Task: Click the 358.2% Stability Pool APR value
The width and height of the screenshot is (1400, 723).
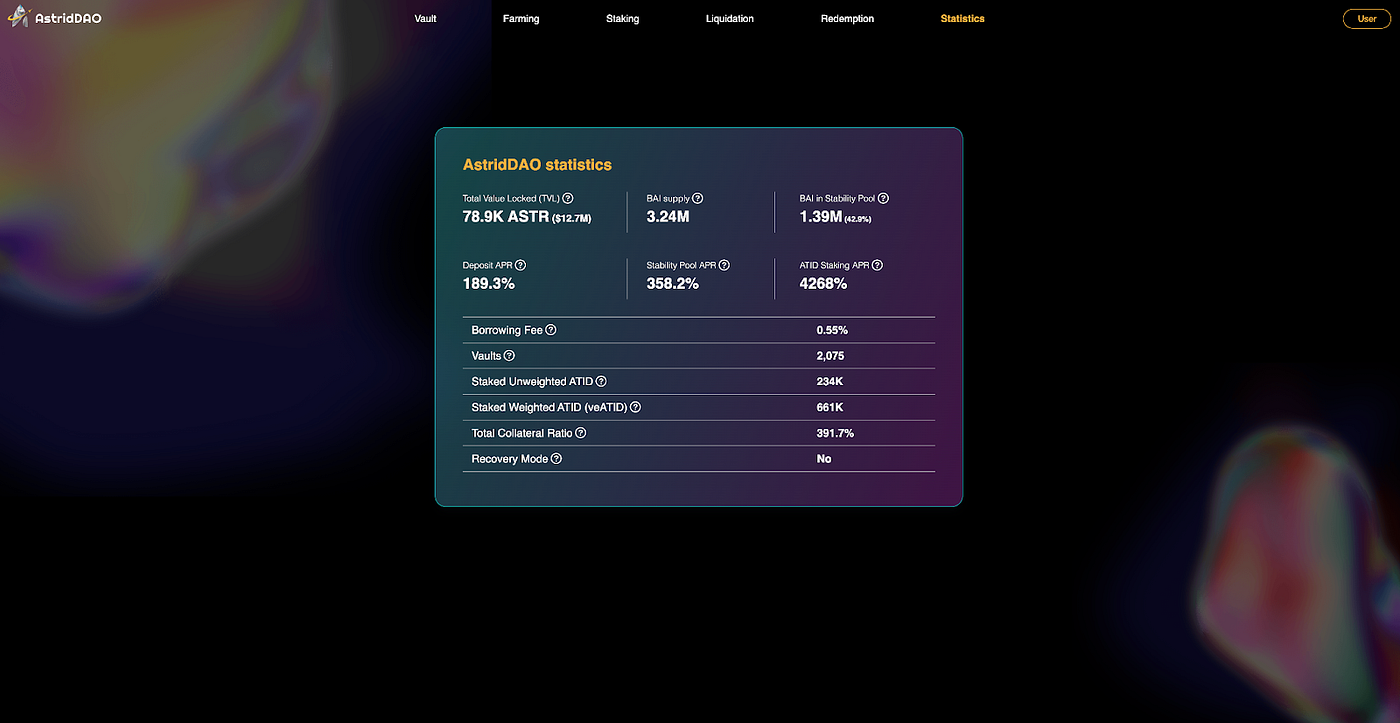Action: click(673, 284)
